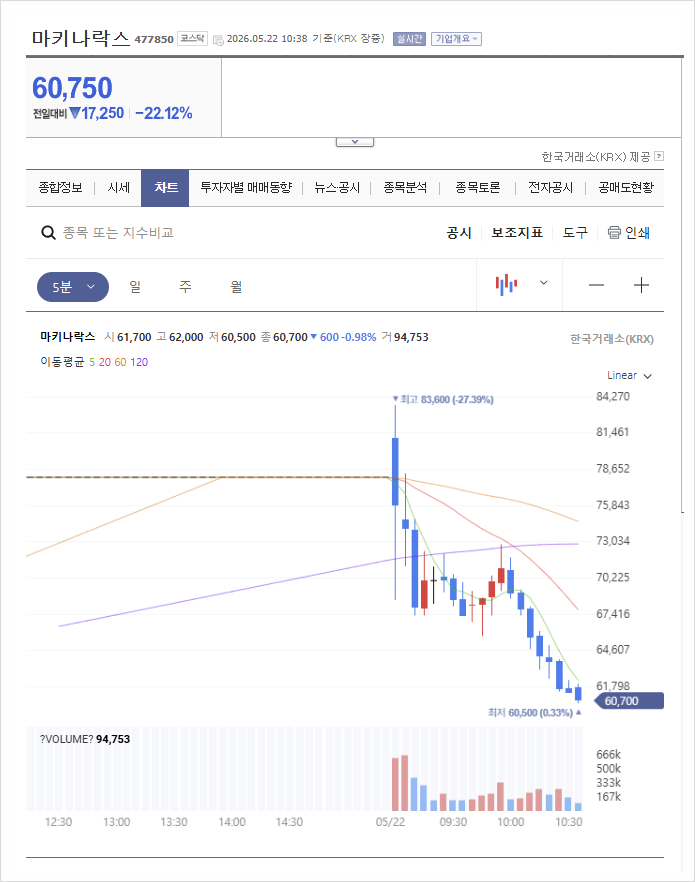Open the Linear scale dropdown
The width and height of the screenshot is (695, 882).
tap(629, 375)
